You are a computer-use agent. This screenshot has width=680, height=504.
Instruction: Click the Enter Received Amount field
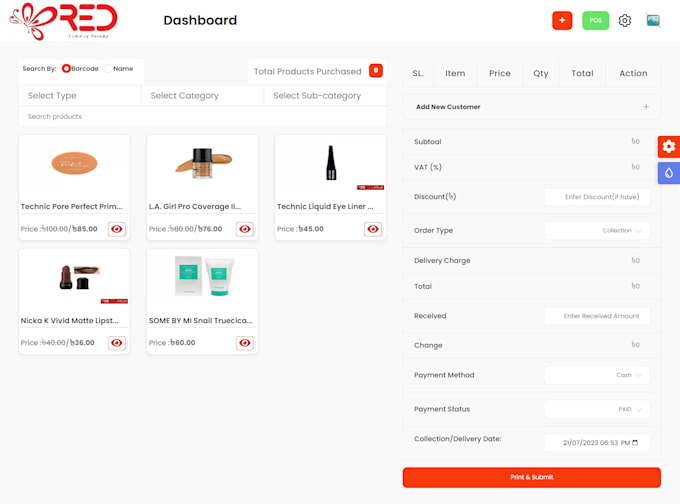click(x=597, y=316)
